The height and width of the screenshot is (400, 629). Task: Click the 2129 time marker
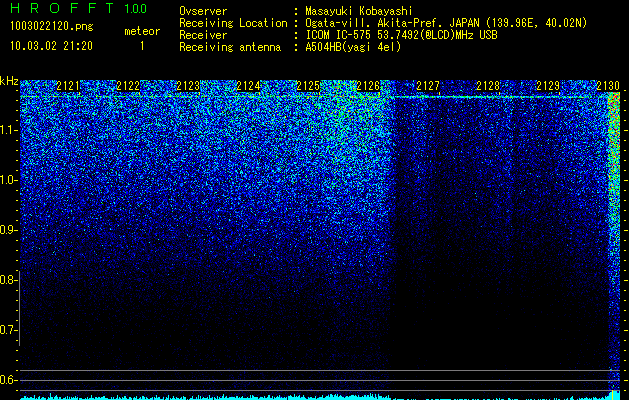[x=548, y=86]
